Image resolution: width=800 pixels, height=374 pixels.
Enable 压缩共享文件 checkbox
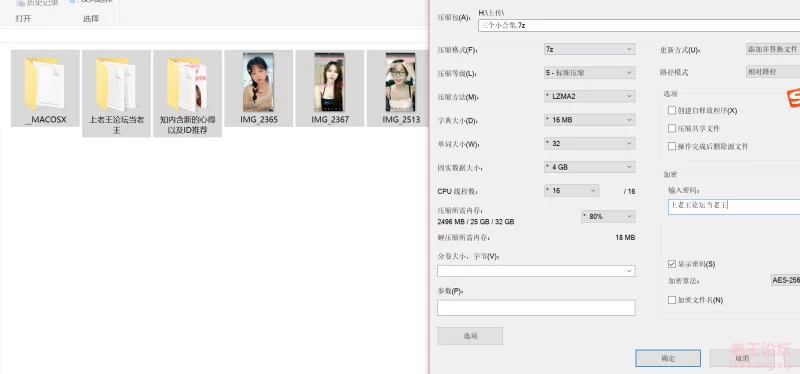(x=671, y=129)
